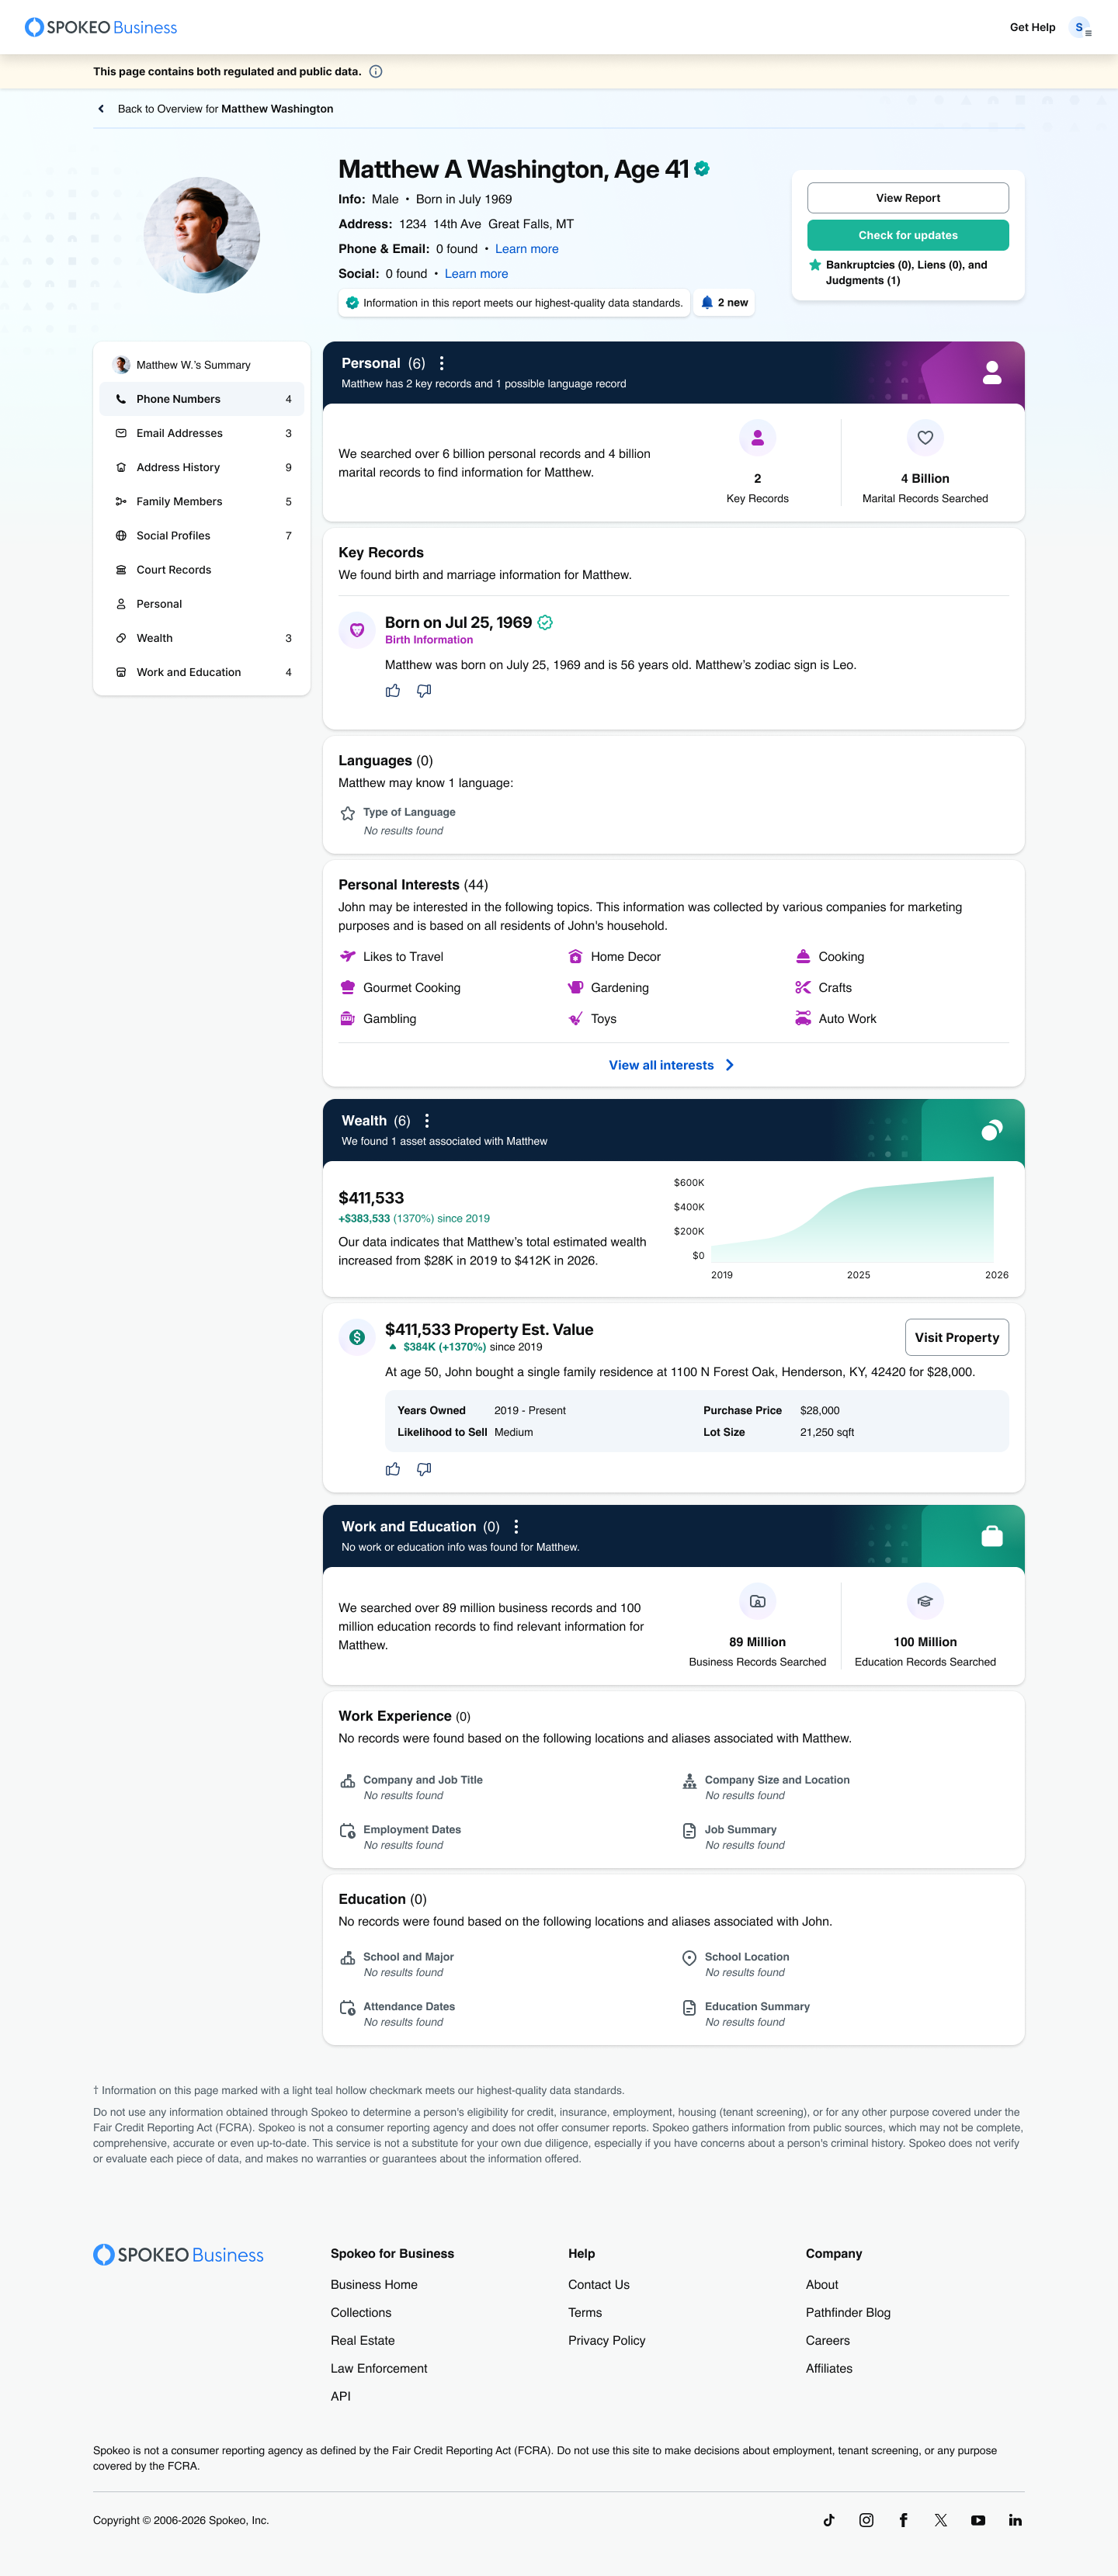Open Spokeo TikTok page icon
This screenshot has width=1118, height=2576.
[829, 2520]
